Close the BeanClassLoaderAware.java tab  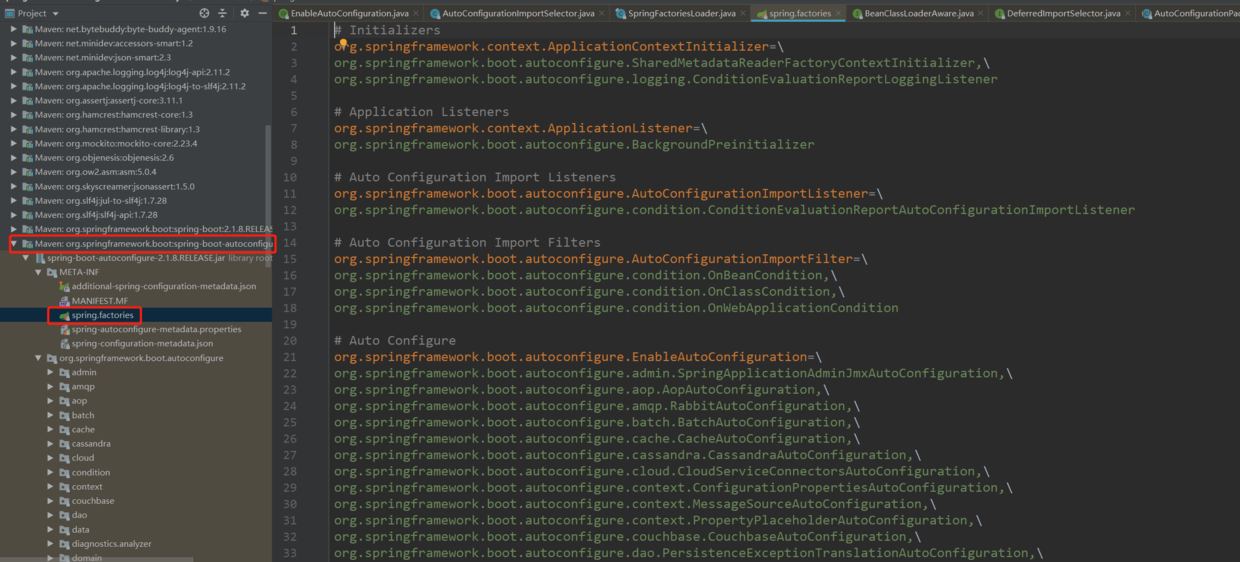pos(982,13)
